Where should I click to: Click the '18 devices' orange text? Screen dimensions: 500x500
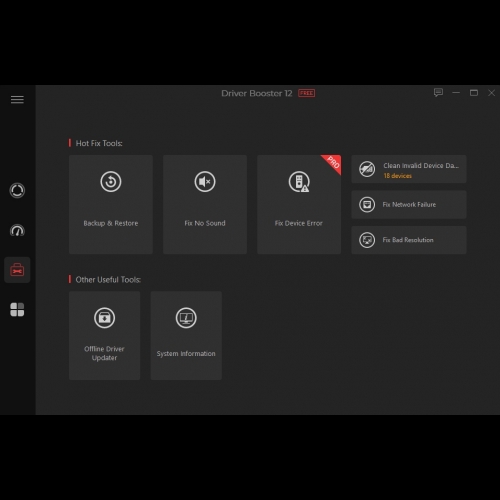[397, 176]
